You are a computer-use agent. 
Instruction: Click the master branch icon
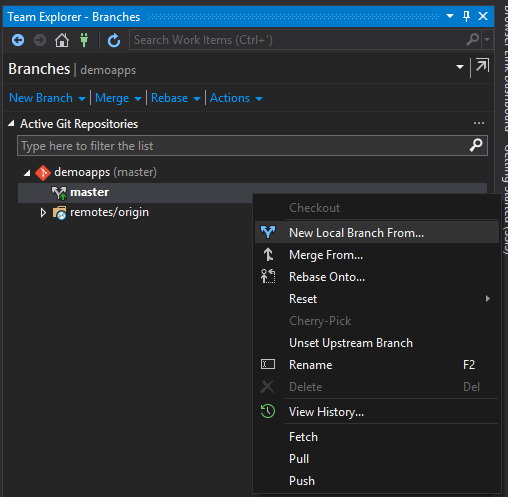60,193
